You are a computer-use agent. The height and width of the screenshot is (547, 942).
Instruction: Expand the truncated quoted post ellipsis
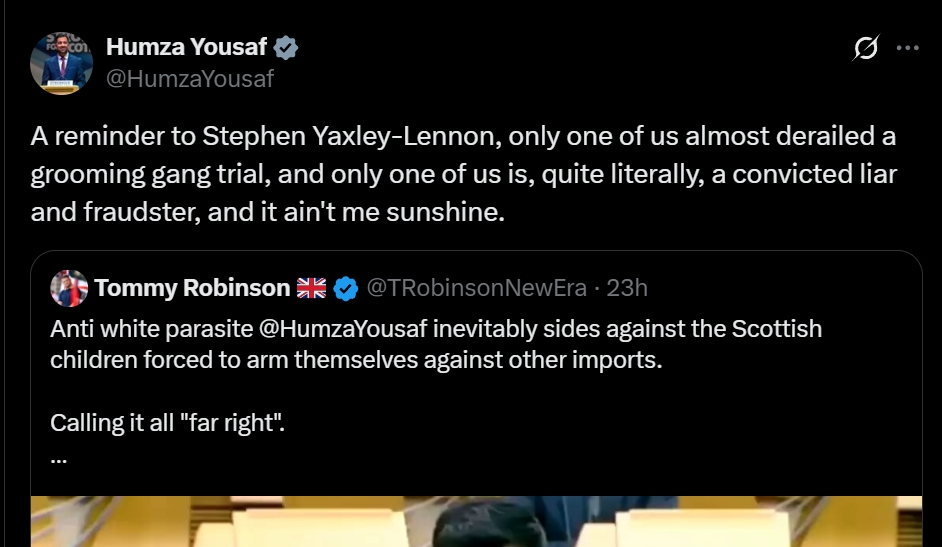coord(58,459)
